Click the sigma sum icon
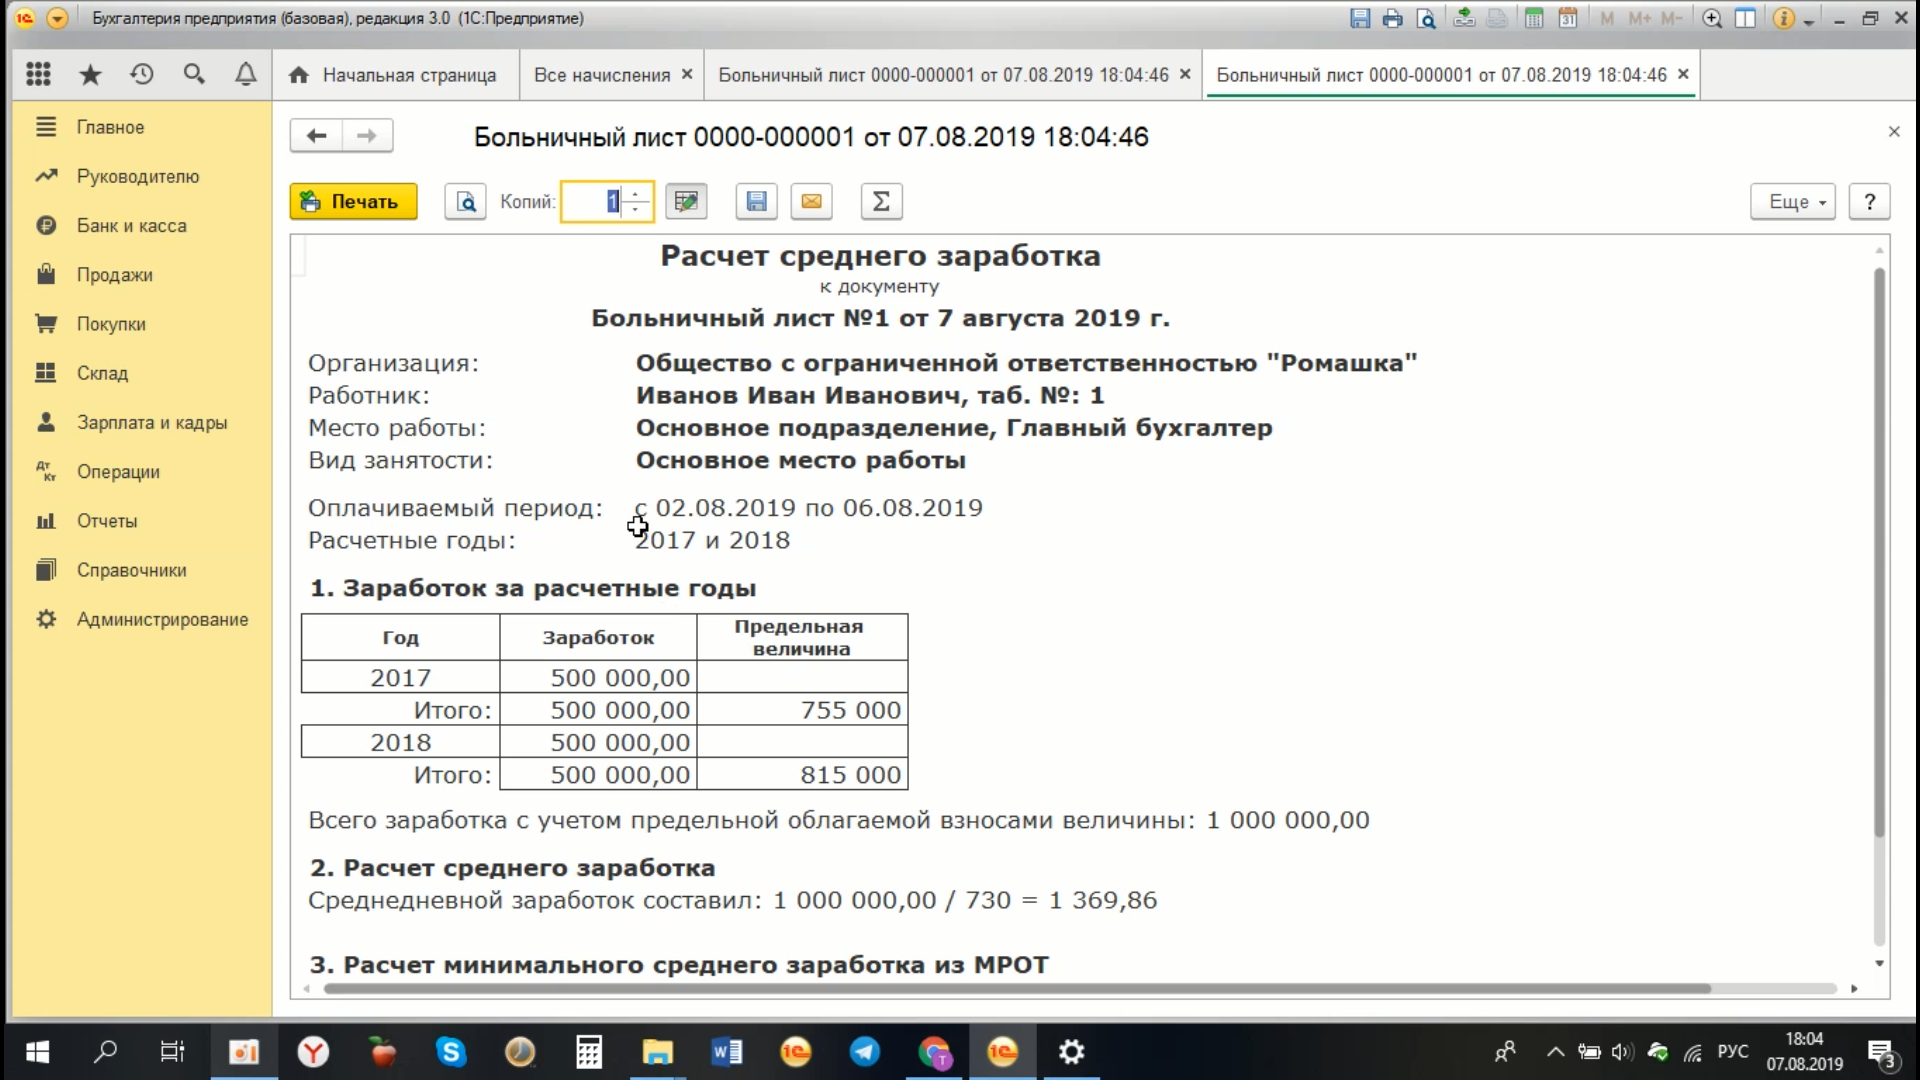This screenshot has height=1080, width=1920. click(x=881, y=202)
